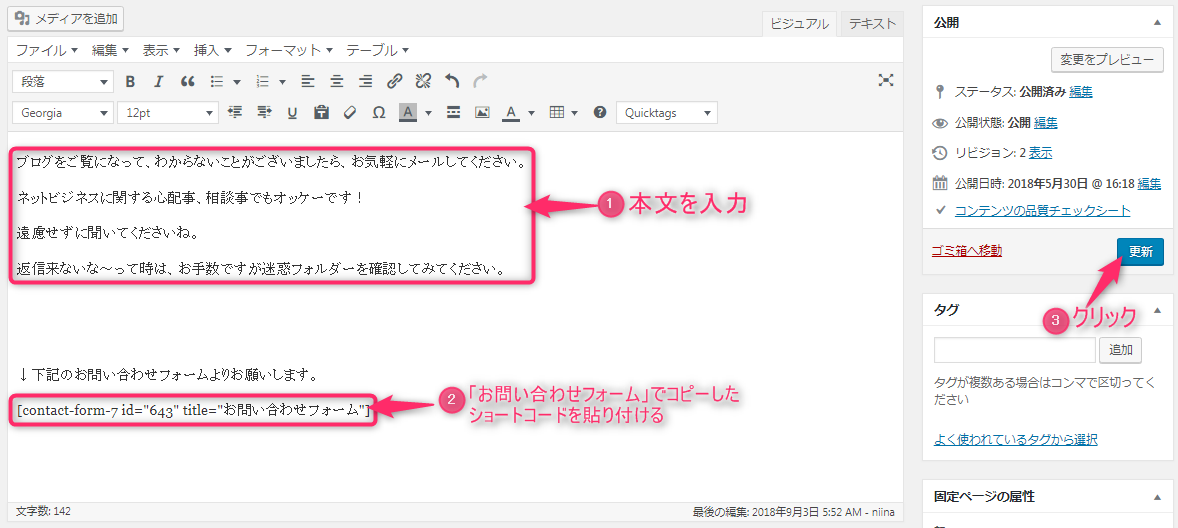The width and height of the screenshot is (1178, 528).
Task: Collapse the 固定ページの属性 panel arrow
Action: (x=1157, y=496)
